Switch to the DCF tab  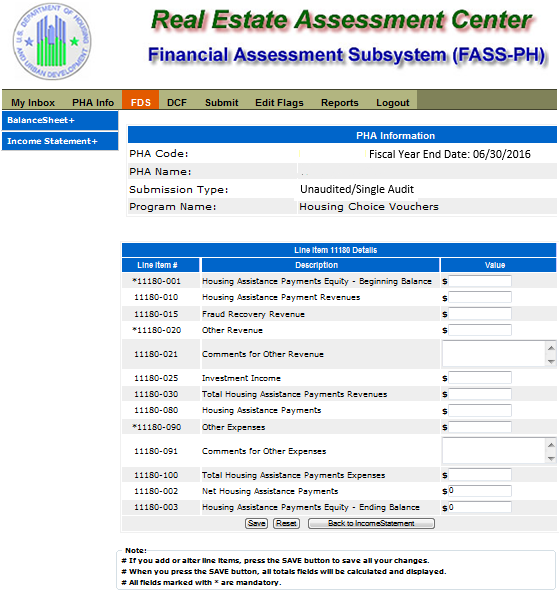(177, 102)
